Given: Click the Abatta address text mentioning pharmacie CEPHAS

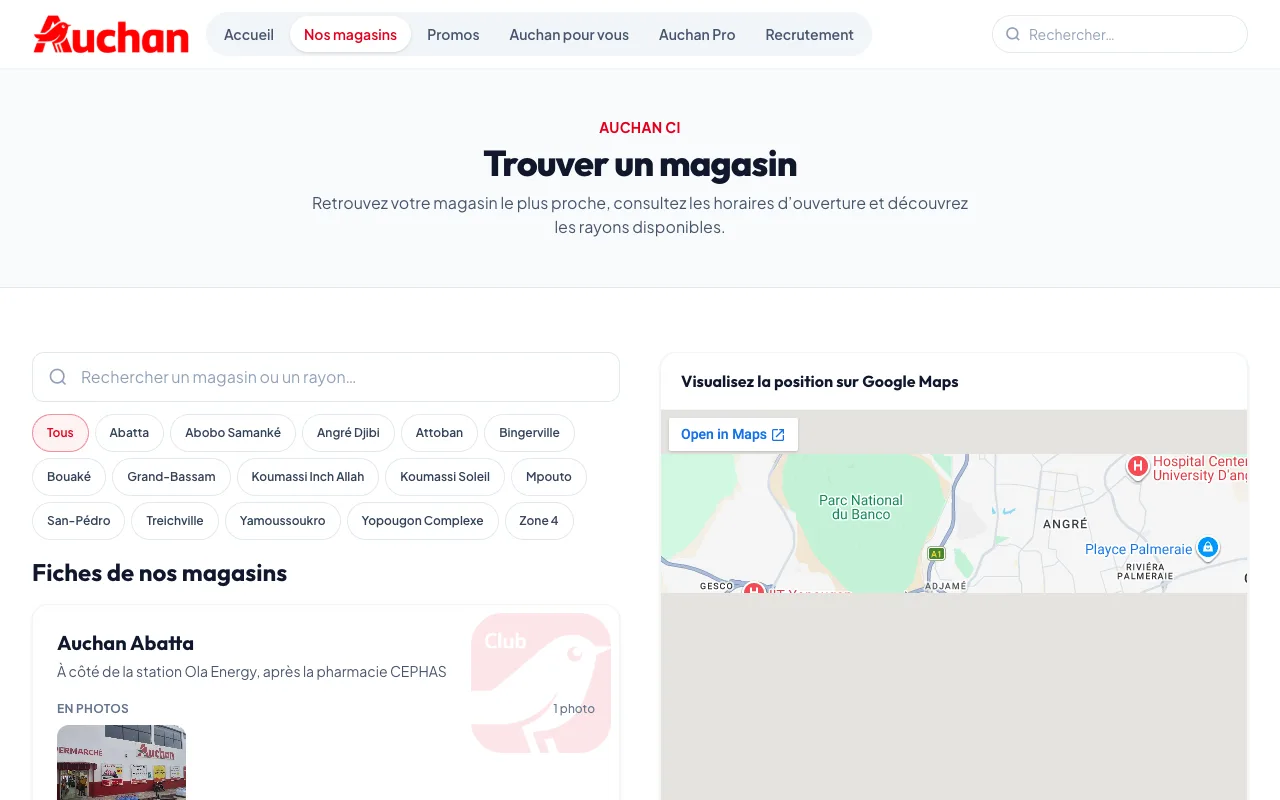Looking at the screenshot, I should click(252, 672).
